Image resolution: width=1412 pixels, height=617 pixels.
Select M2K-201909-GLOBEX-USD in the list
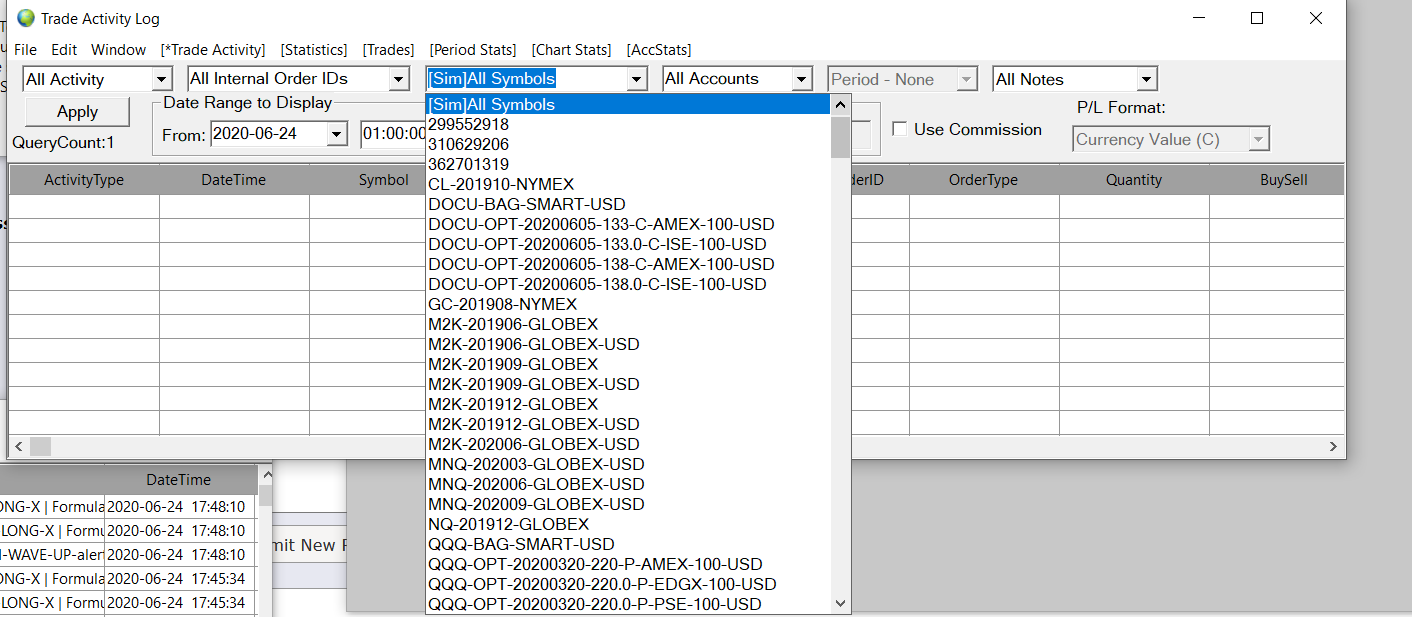(x=628, y=384)
